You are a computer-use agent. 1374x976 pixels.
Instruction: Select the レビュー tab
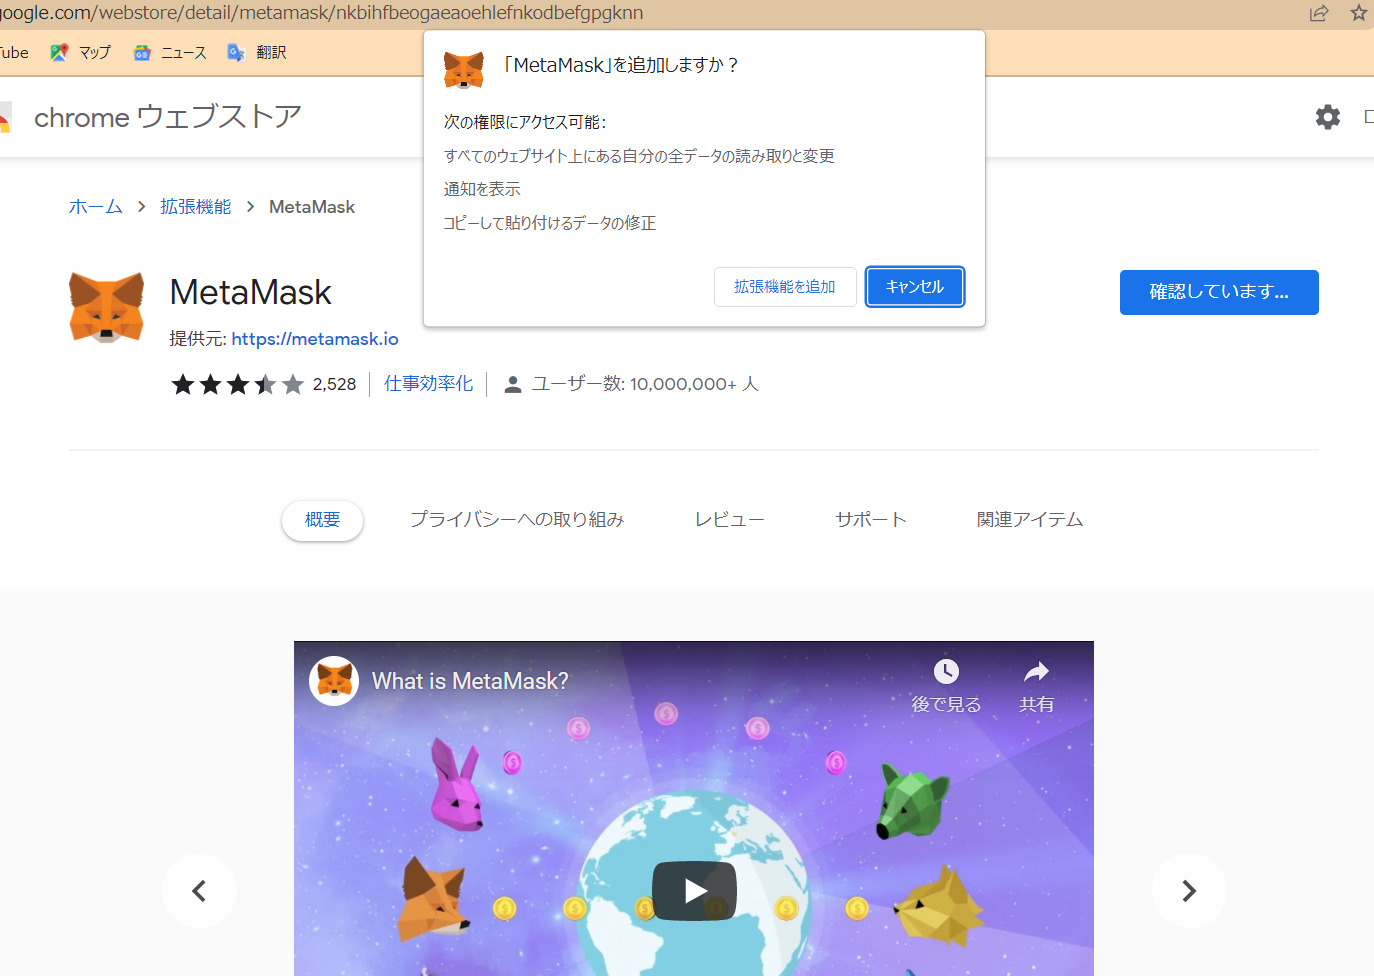coord(730,520)
